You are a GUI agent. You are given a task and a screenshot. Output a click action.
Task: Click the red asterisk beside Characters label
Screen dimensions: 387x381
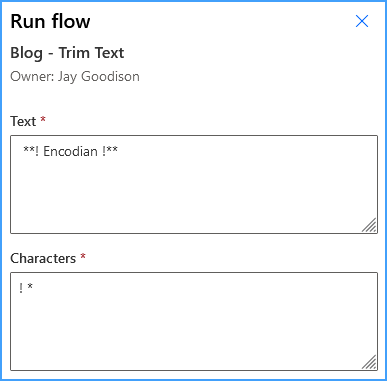click(x=83, y=256)
